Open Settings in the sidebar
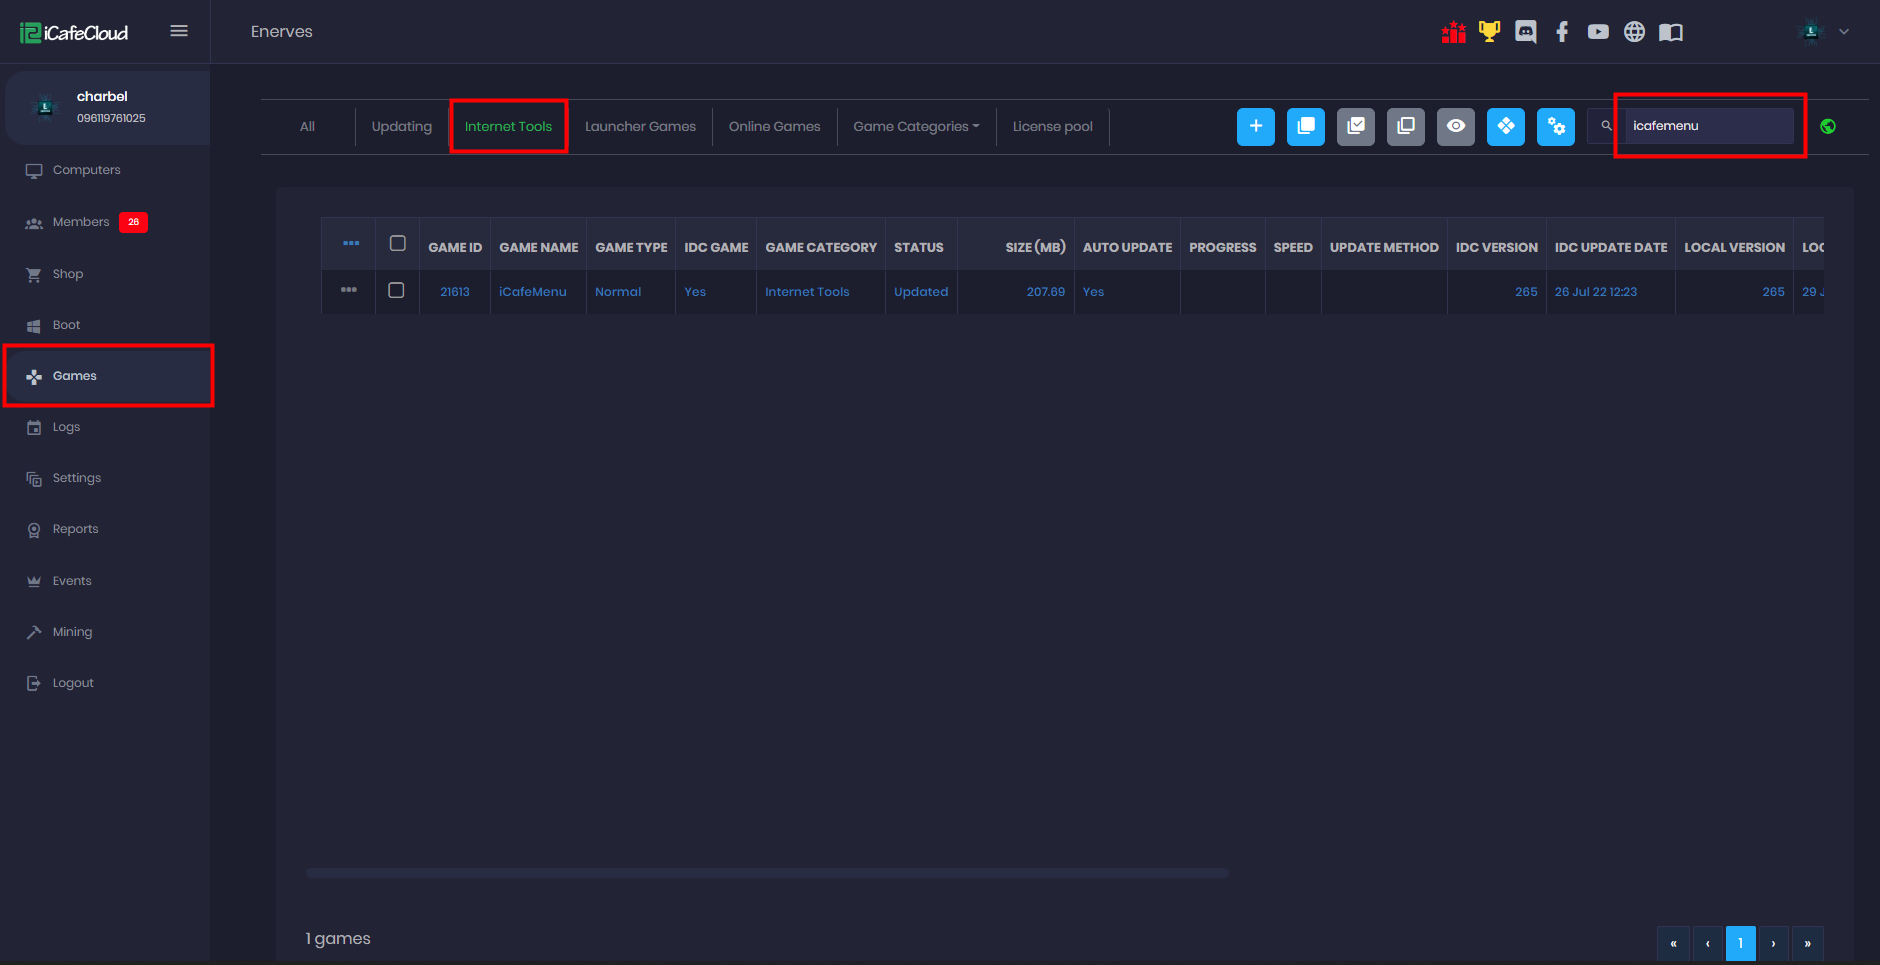The image size is (1880, 965). pyautogui.click(x=105, y=478)
